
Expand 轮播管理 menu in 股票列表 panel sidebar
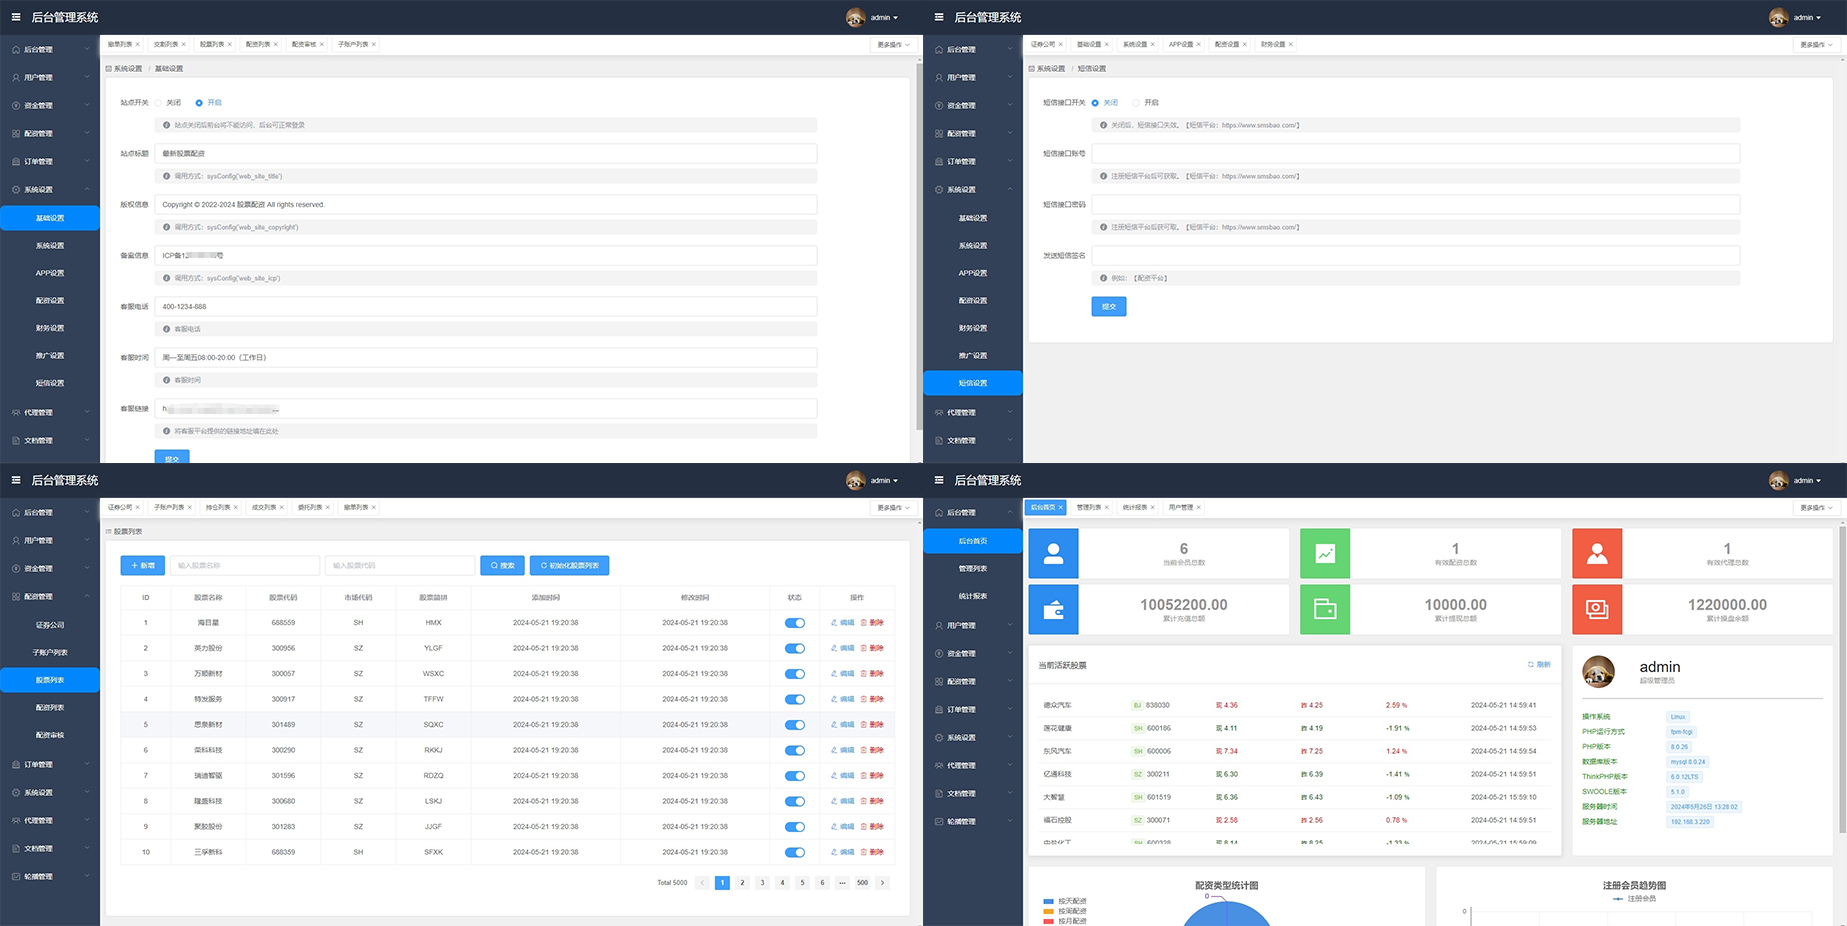point(50,876)
